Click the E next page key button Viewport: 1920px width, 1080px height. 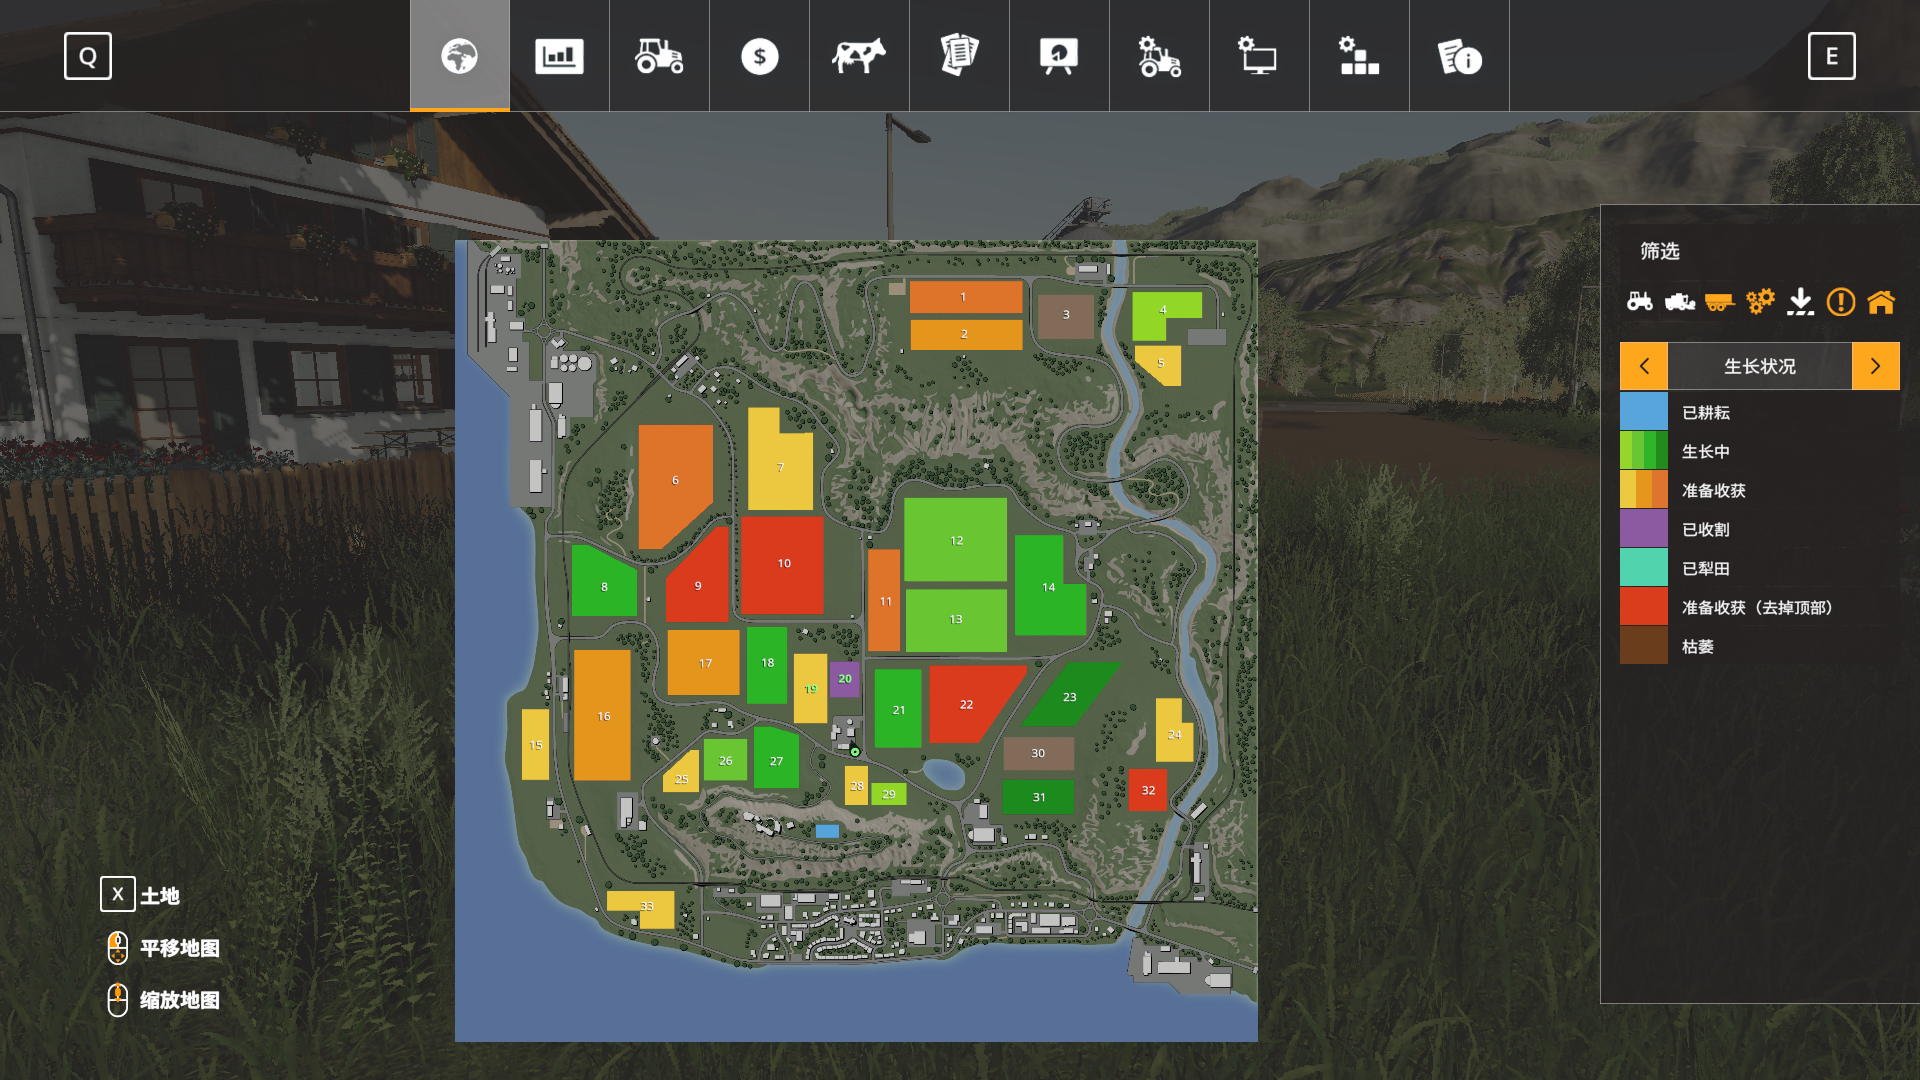point(1831,56)
